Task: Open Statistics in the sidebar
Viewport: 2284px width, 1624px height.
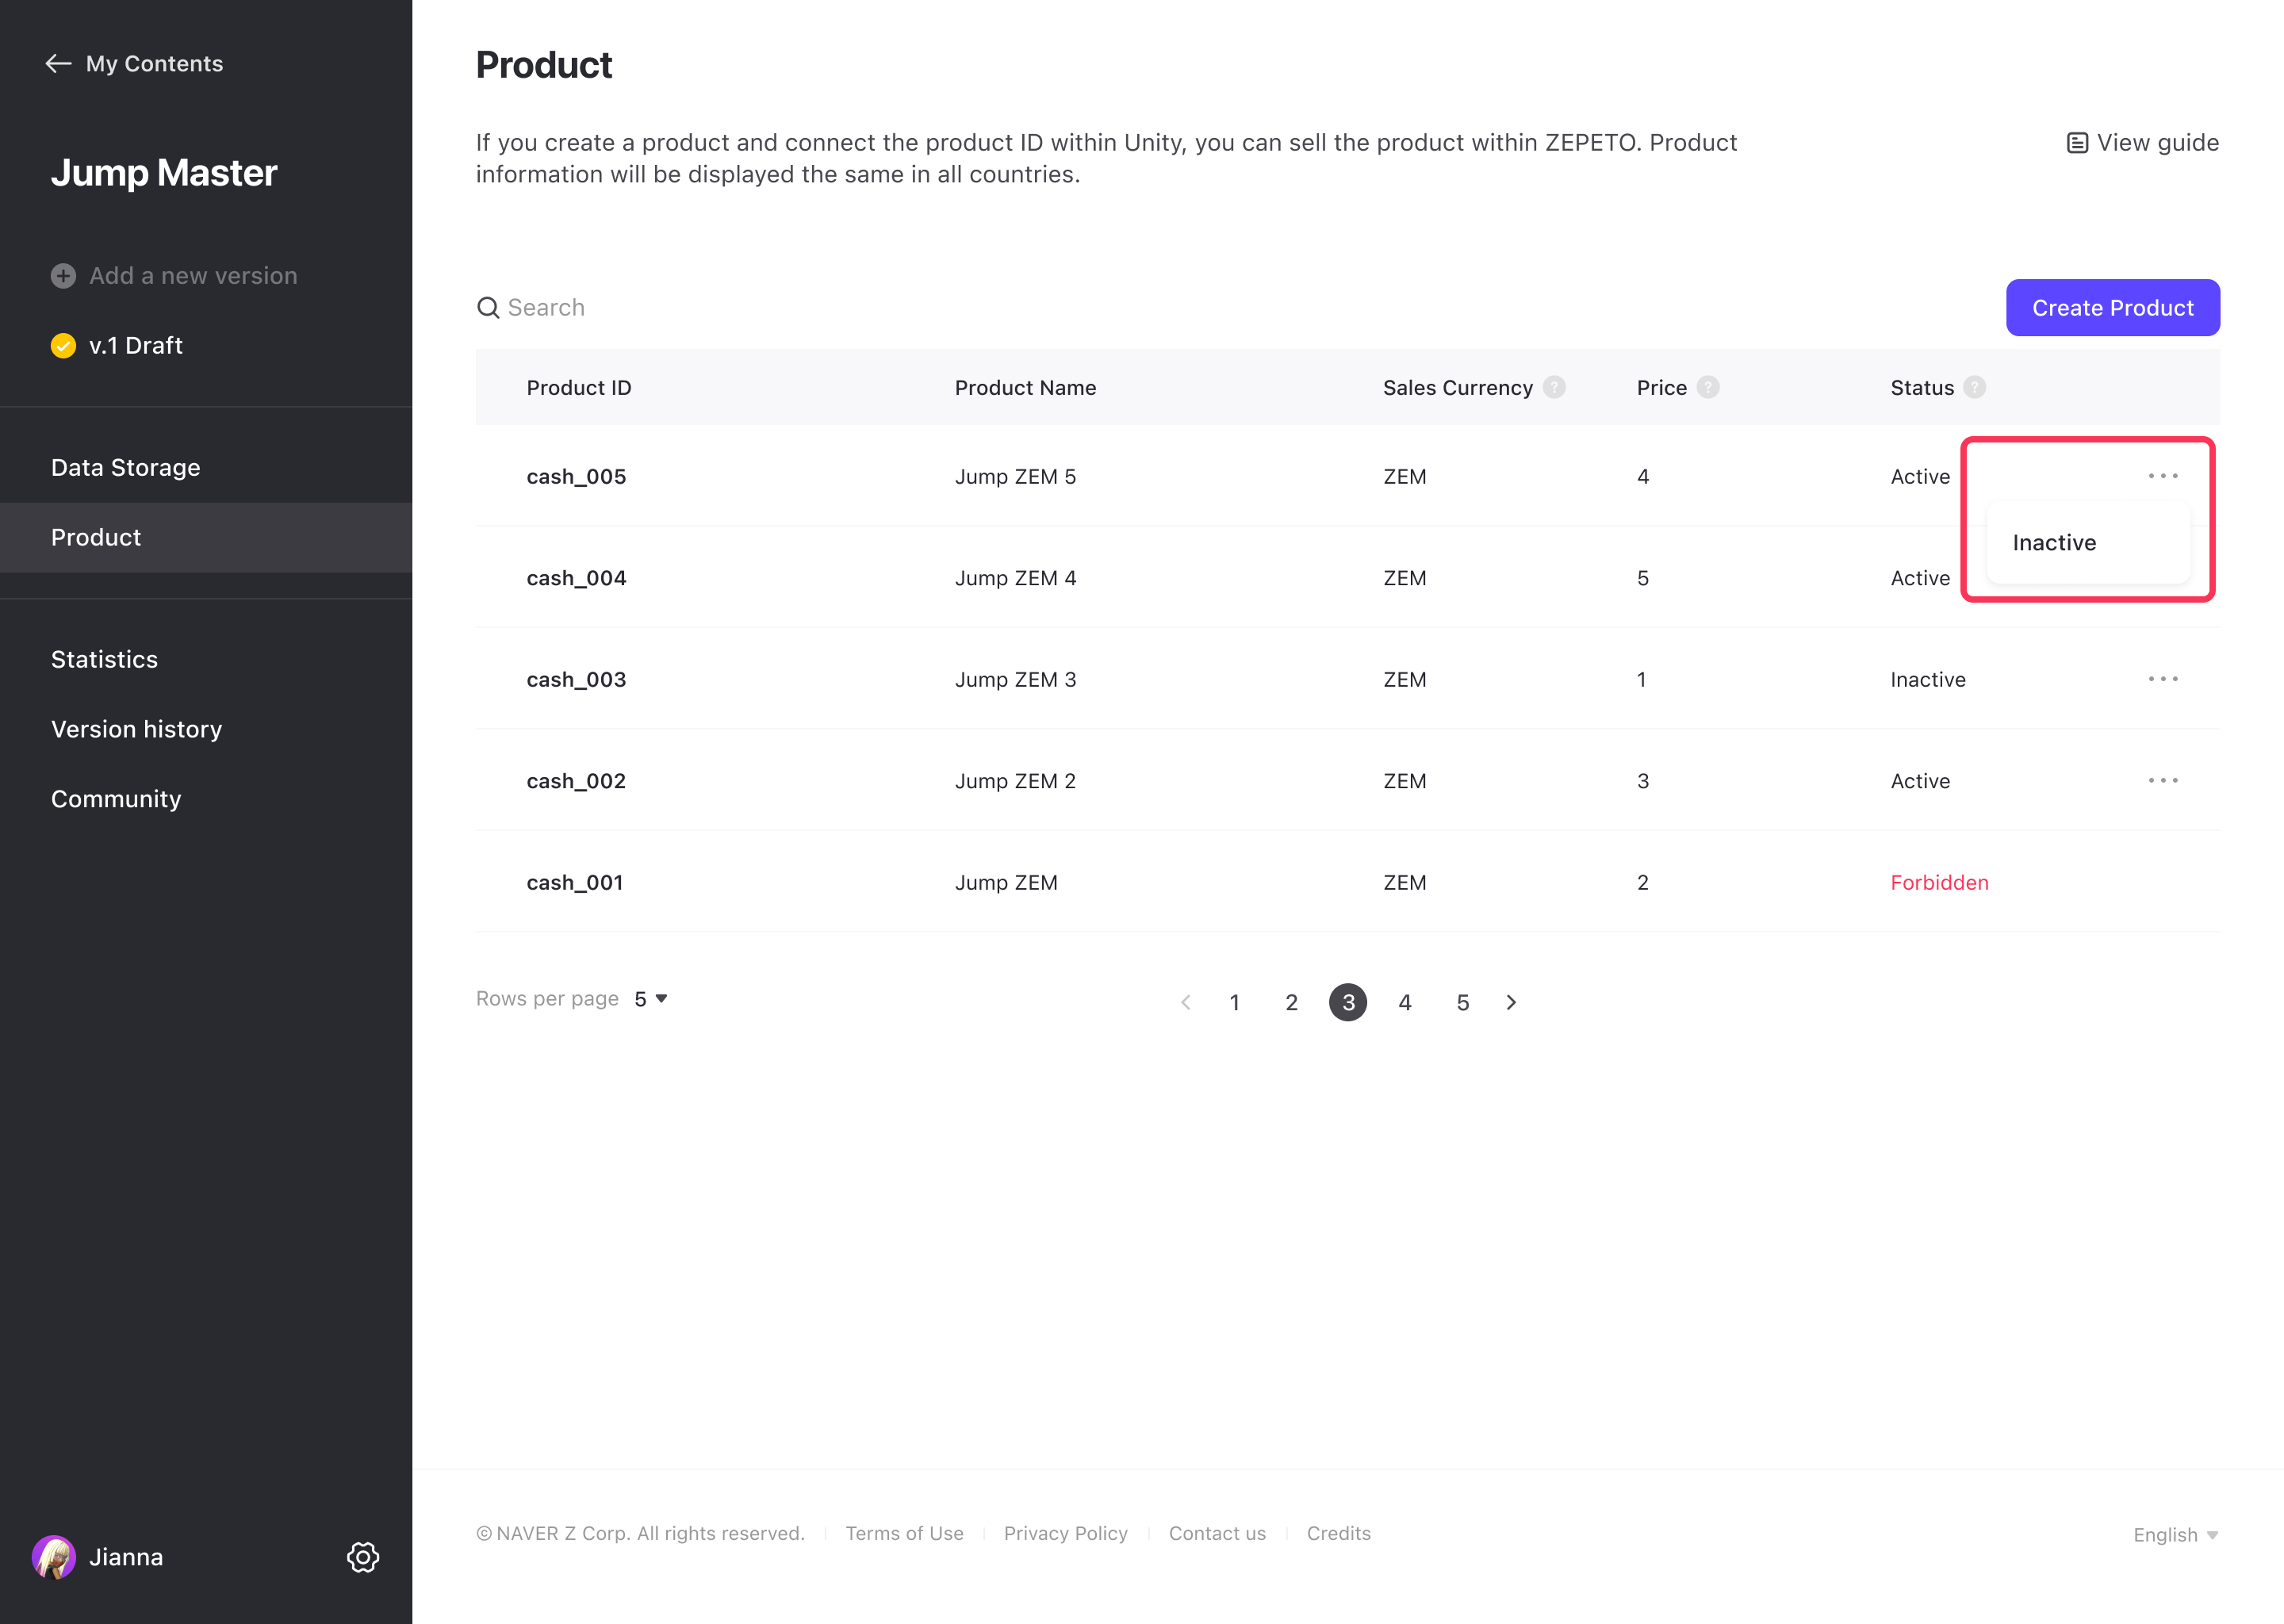Action: coord(105,660)
